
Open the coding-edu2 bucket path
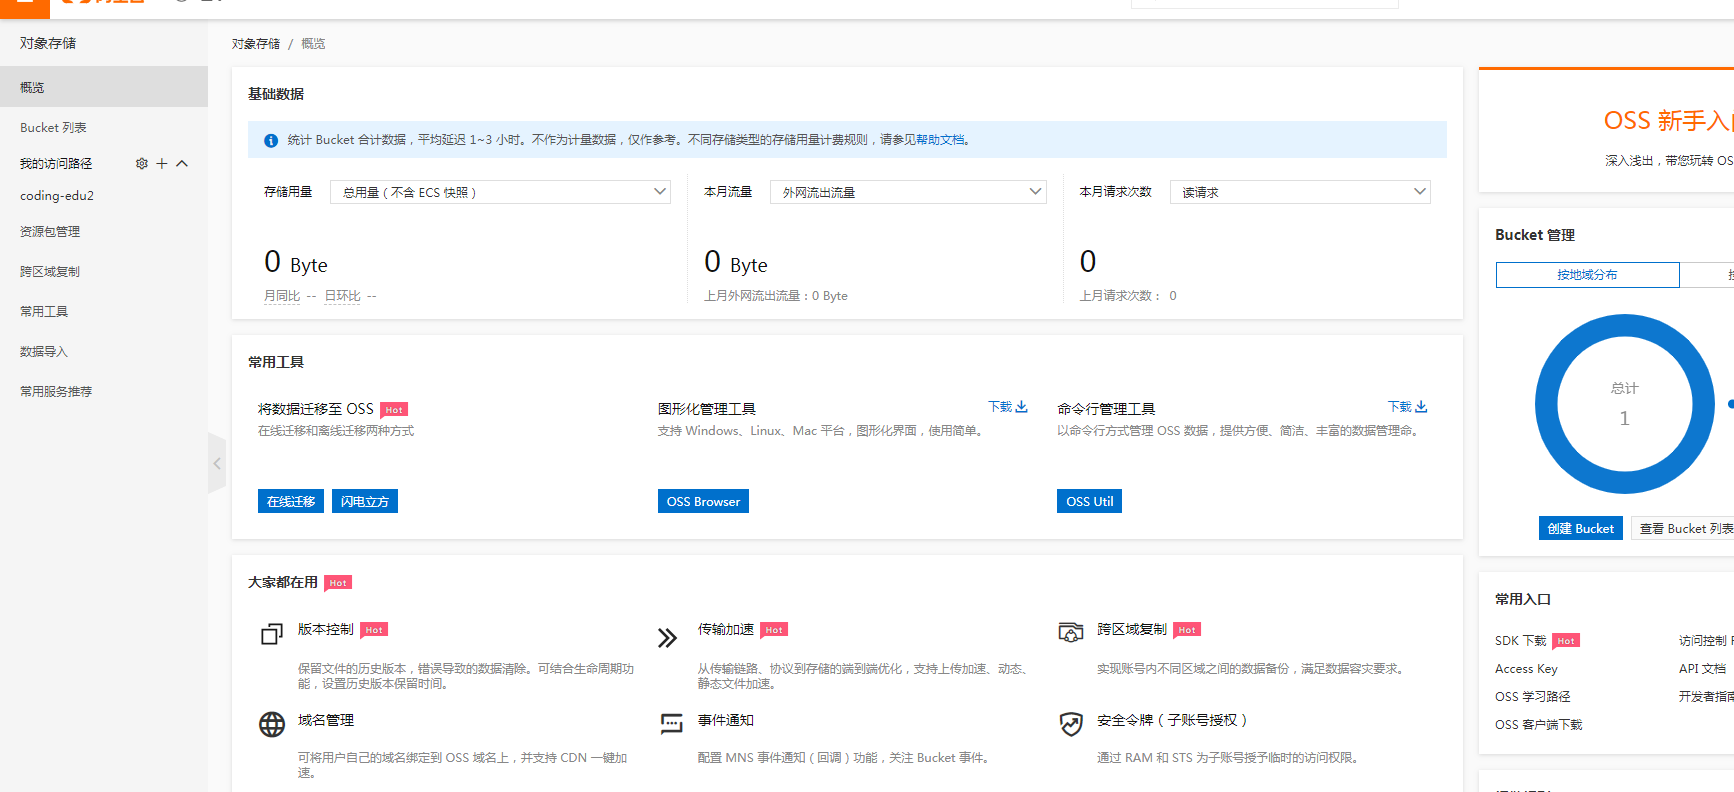57,195
